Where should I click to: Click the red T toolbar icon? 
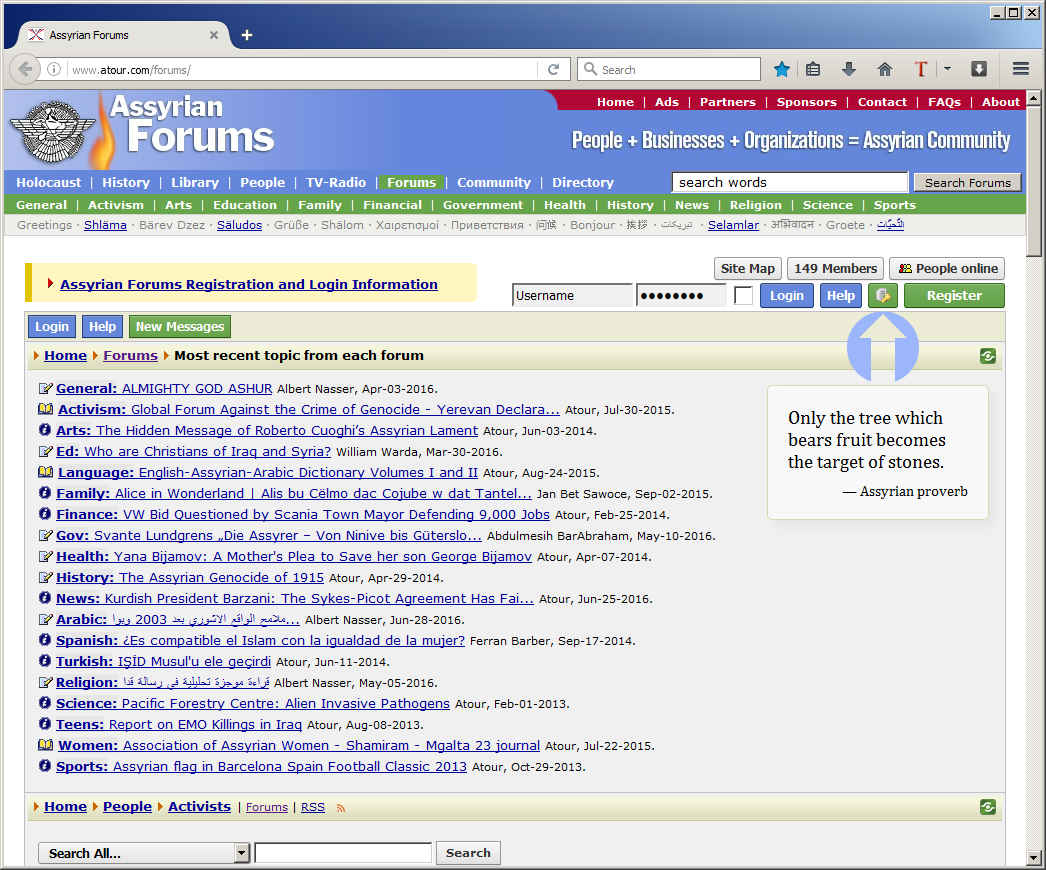[x=921, y=69]
